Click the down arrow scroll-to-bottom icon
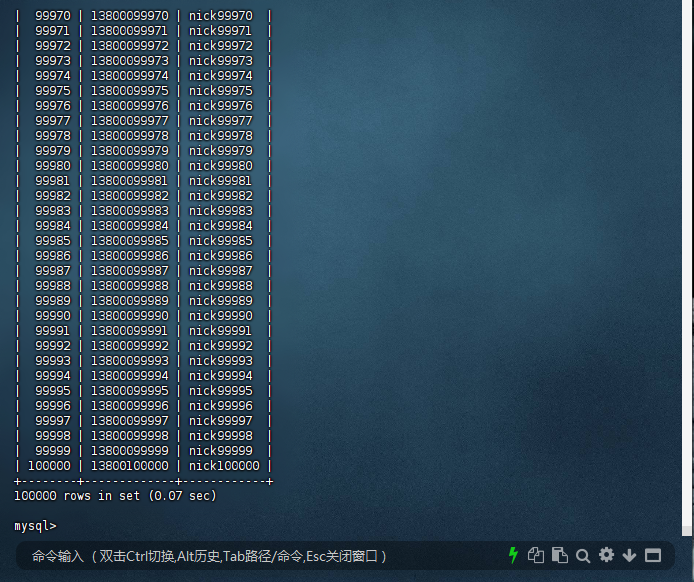694x582 pixels. pyautogui.click(x=629, y=555)
